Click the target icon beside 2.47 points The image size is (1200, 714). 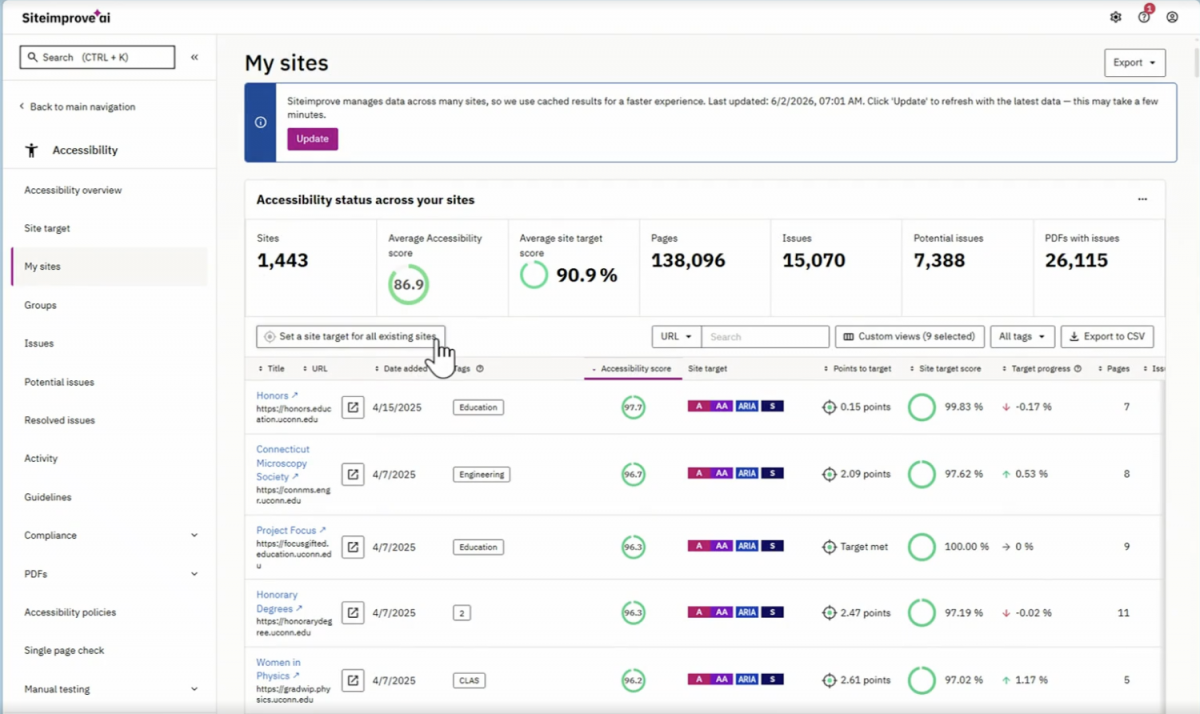coord(829,612)
